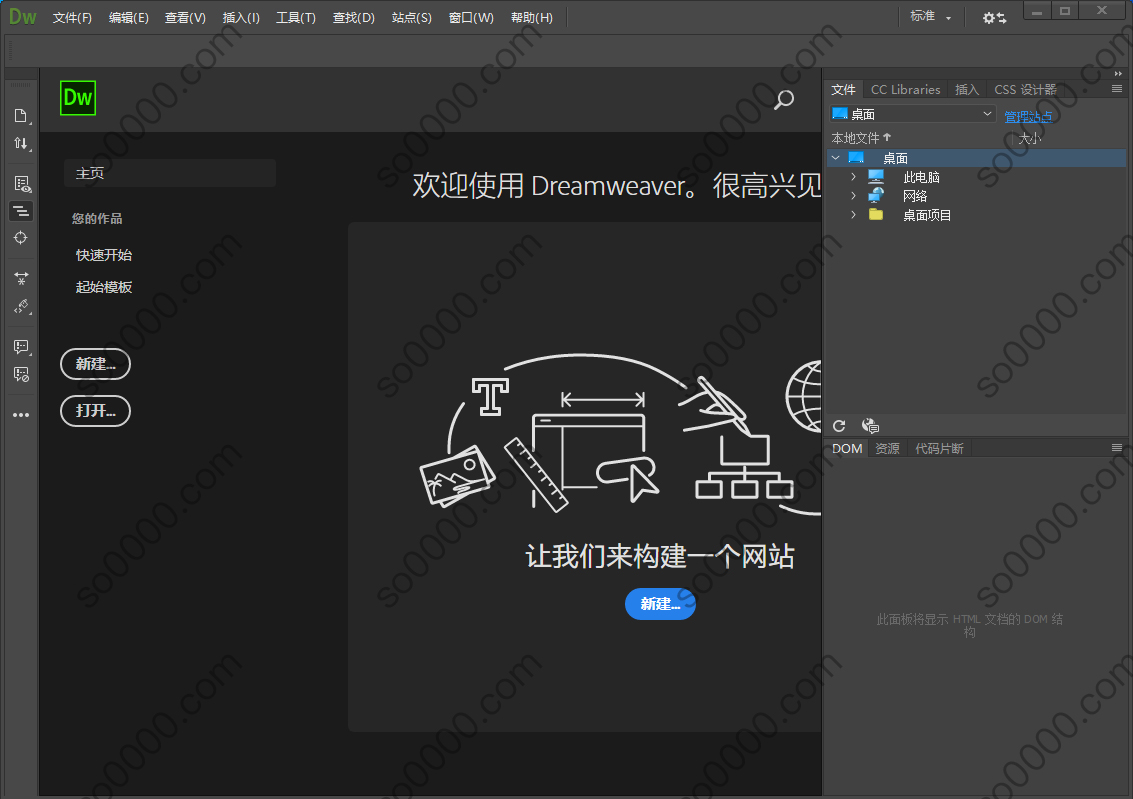Sort by the 本地文件 column header
The width and height of the screenshot is (1133, 799).
point(861,138)
